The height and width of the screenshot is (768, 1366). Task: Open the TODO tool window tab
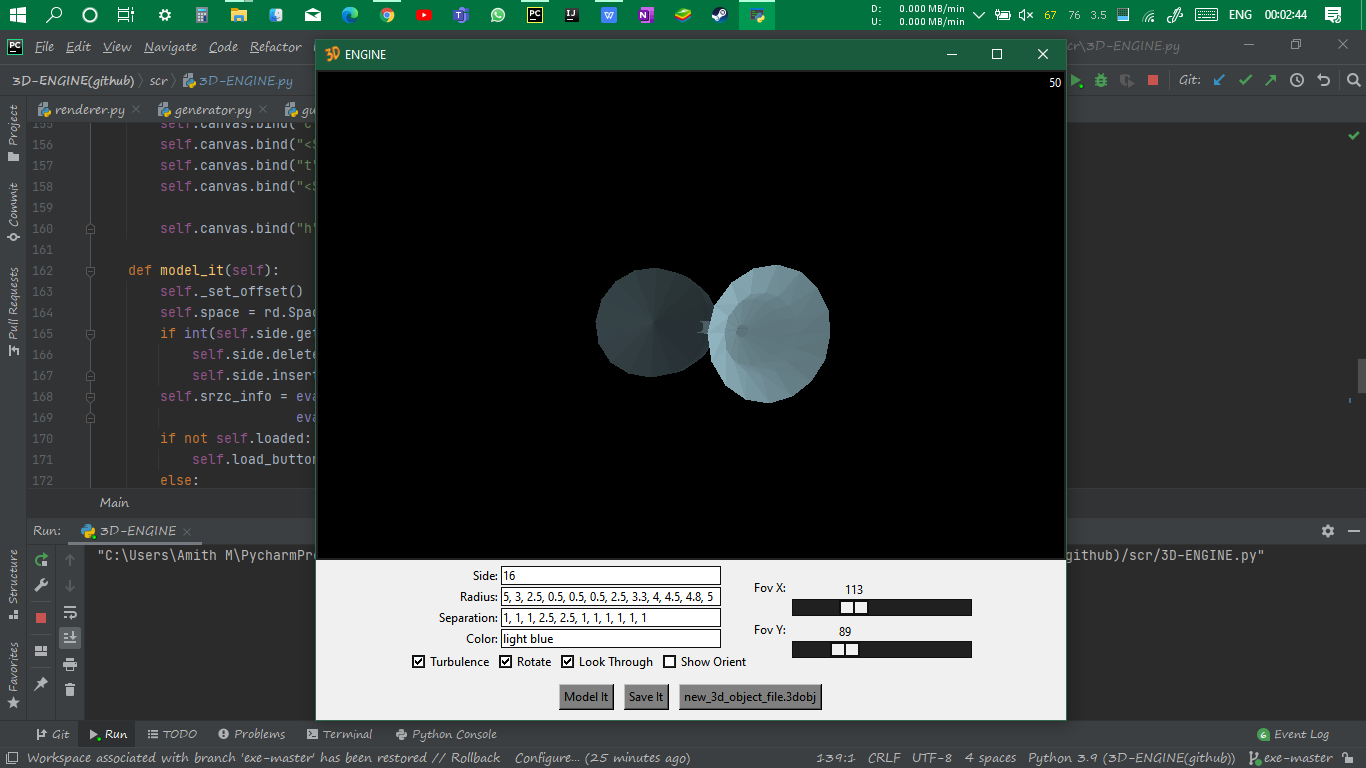coord(172,734)
